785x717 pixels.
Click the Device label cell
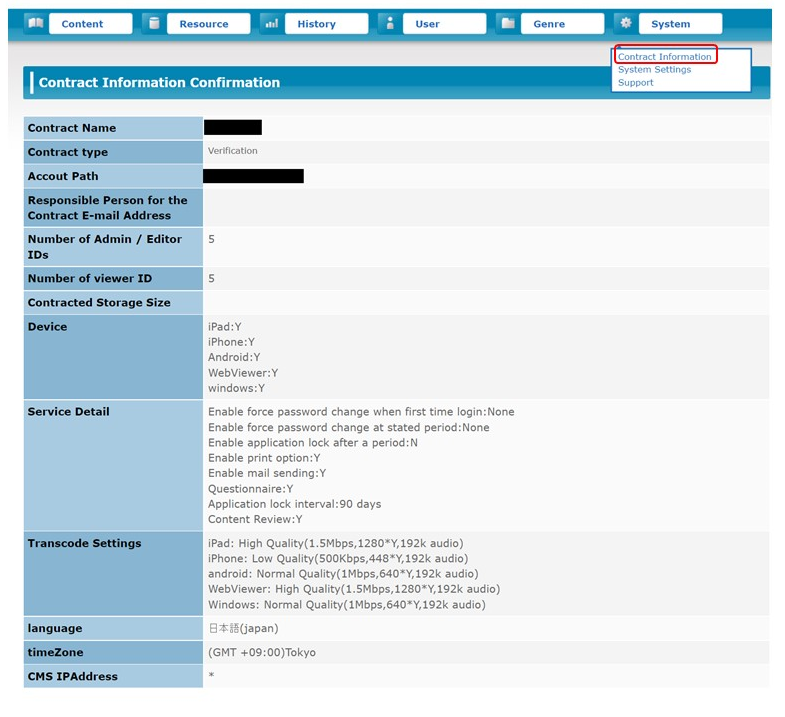(x=113, y=357)
